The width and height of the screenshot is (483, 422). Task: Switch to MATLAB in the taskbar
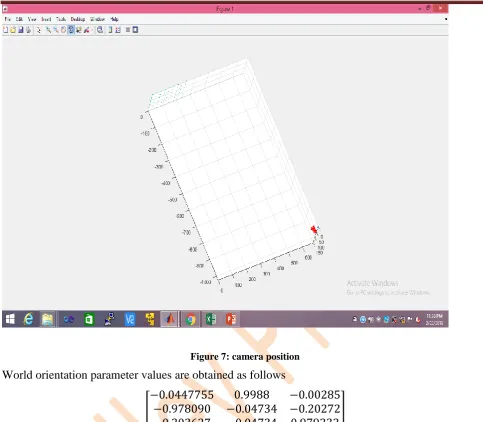pos(169,319)
